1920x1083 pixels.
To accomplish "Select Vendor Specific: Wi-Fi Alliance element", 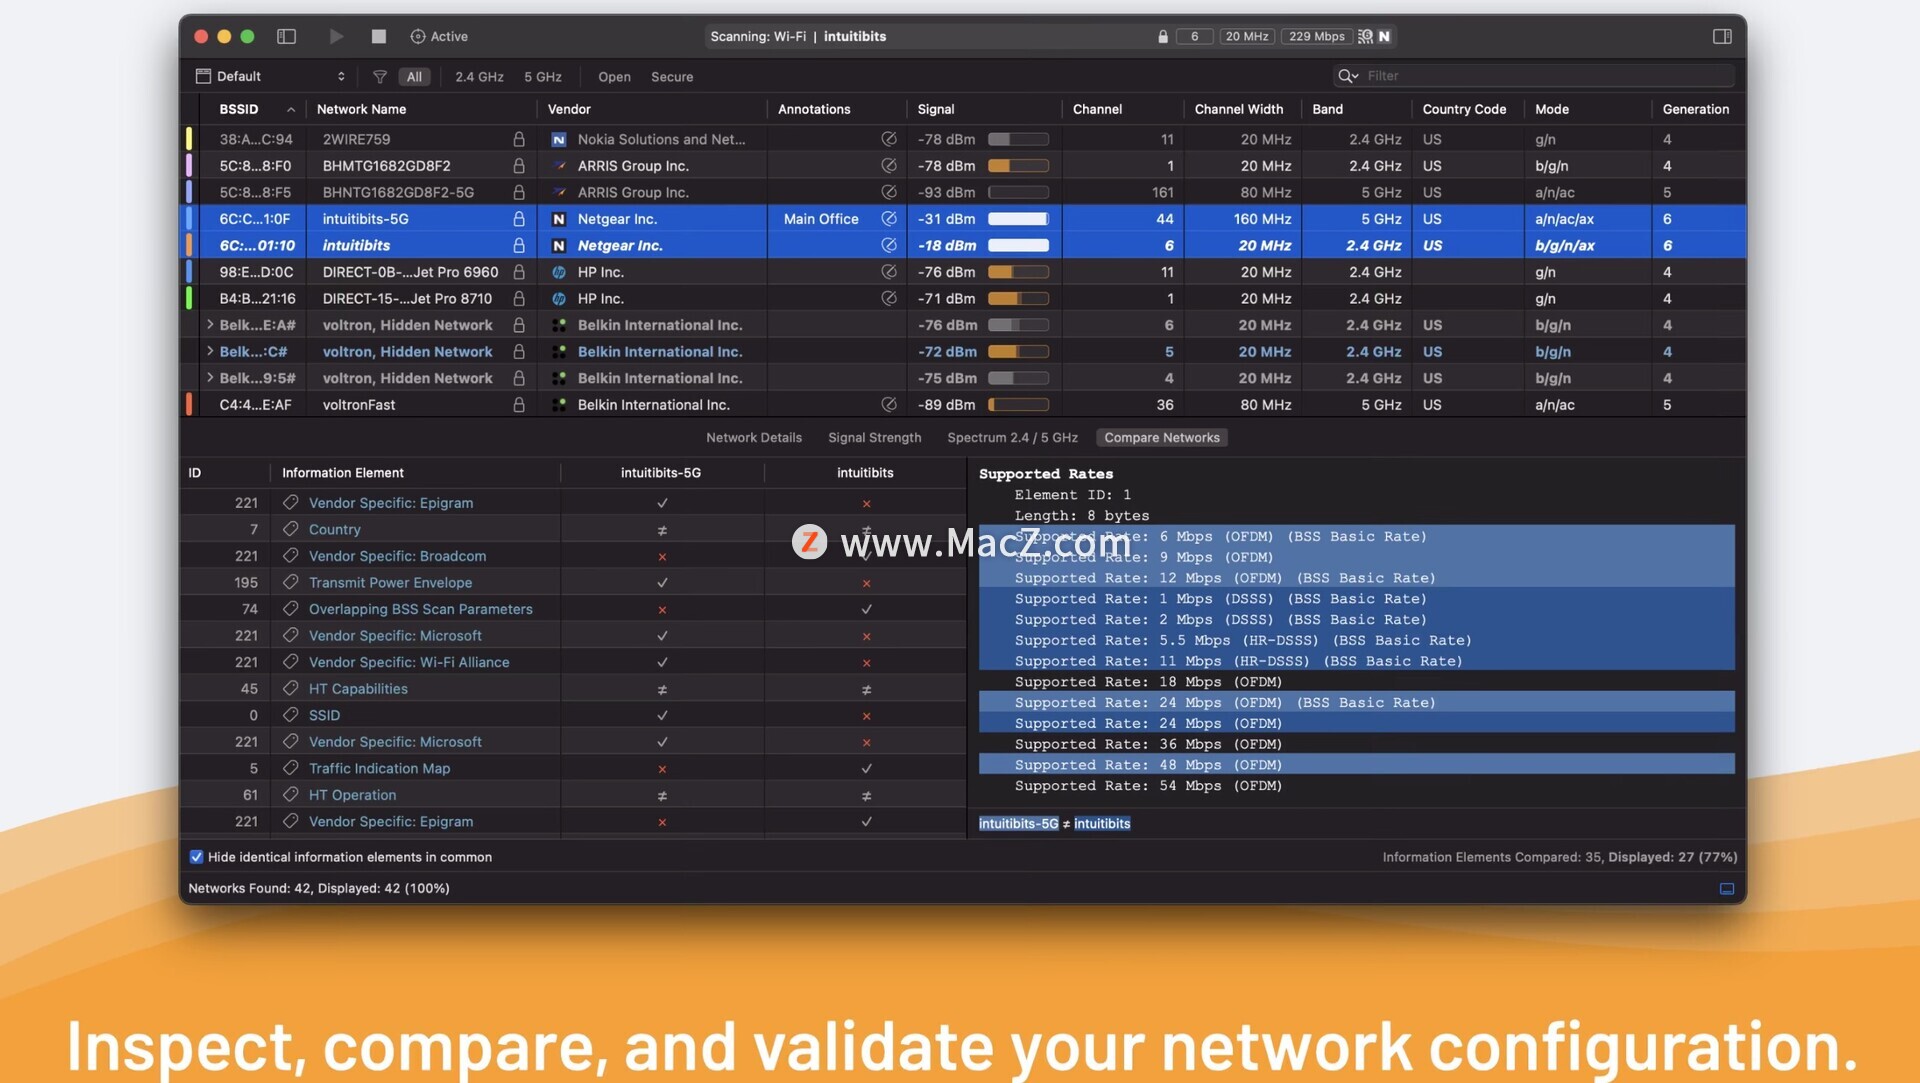I will pyautogui.click(x=409, y=662).
